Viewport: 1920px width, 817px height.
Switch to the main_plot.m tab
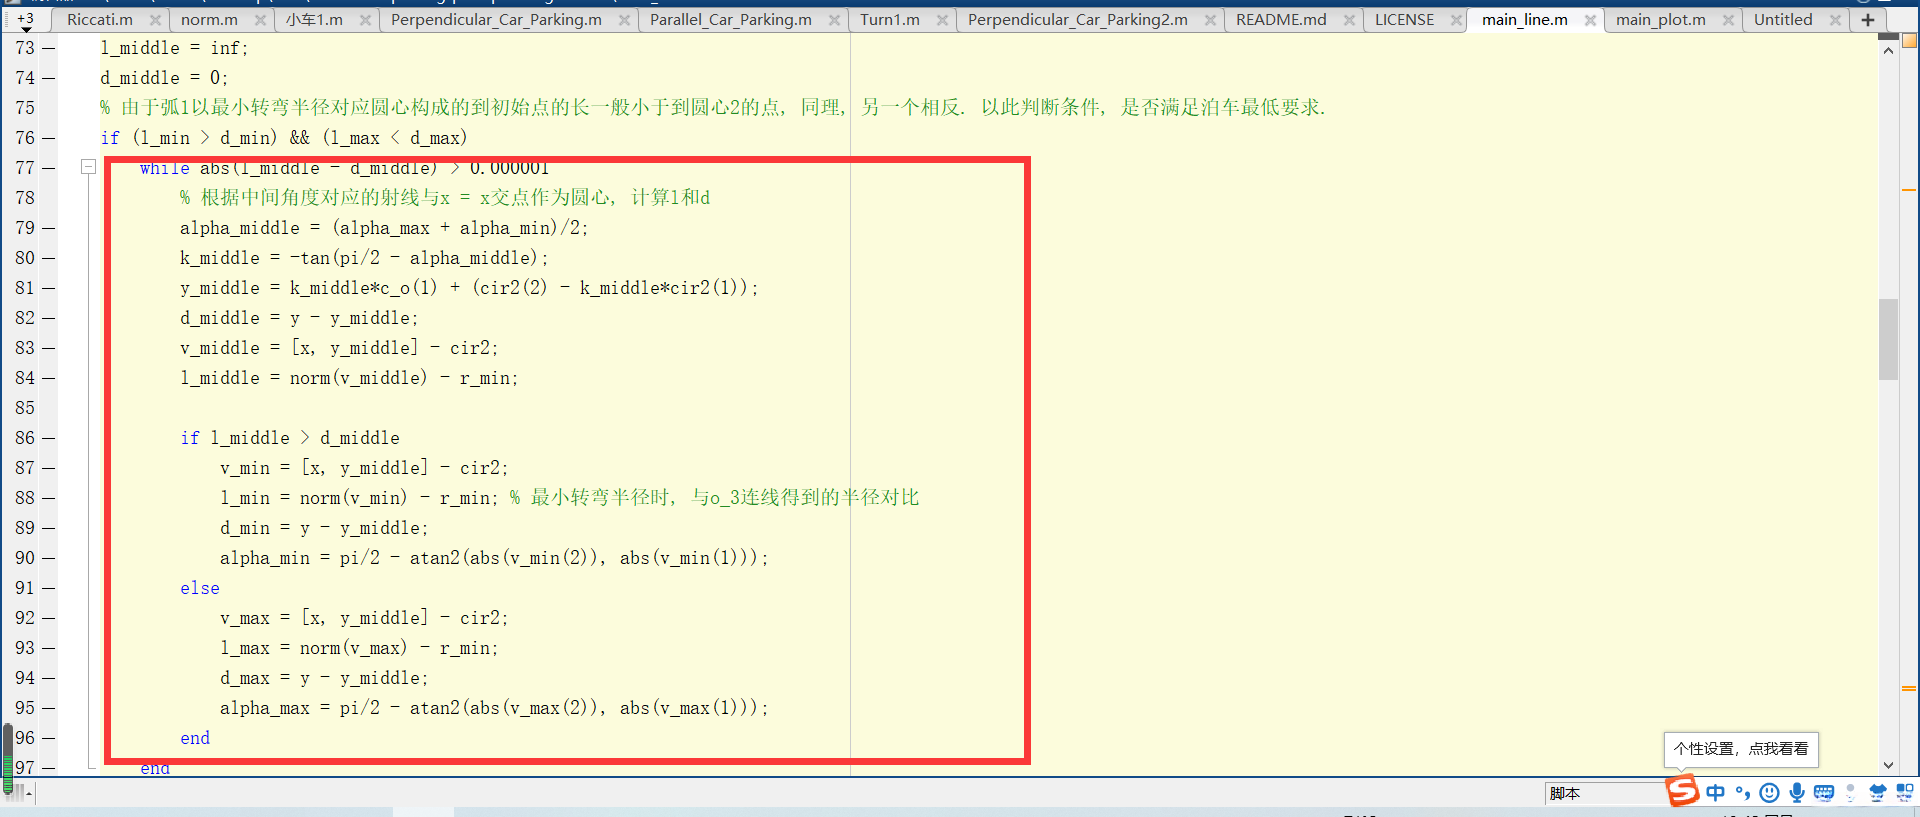click(1661, 20)
